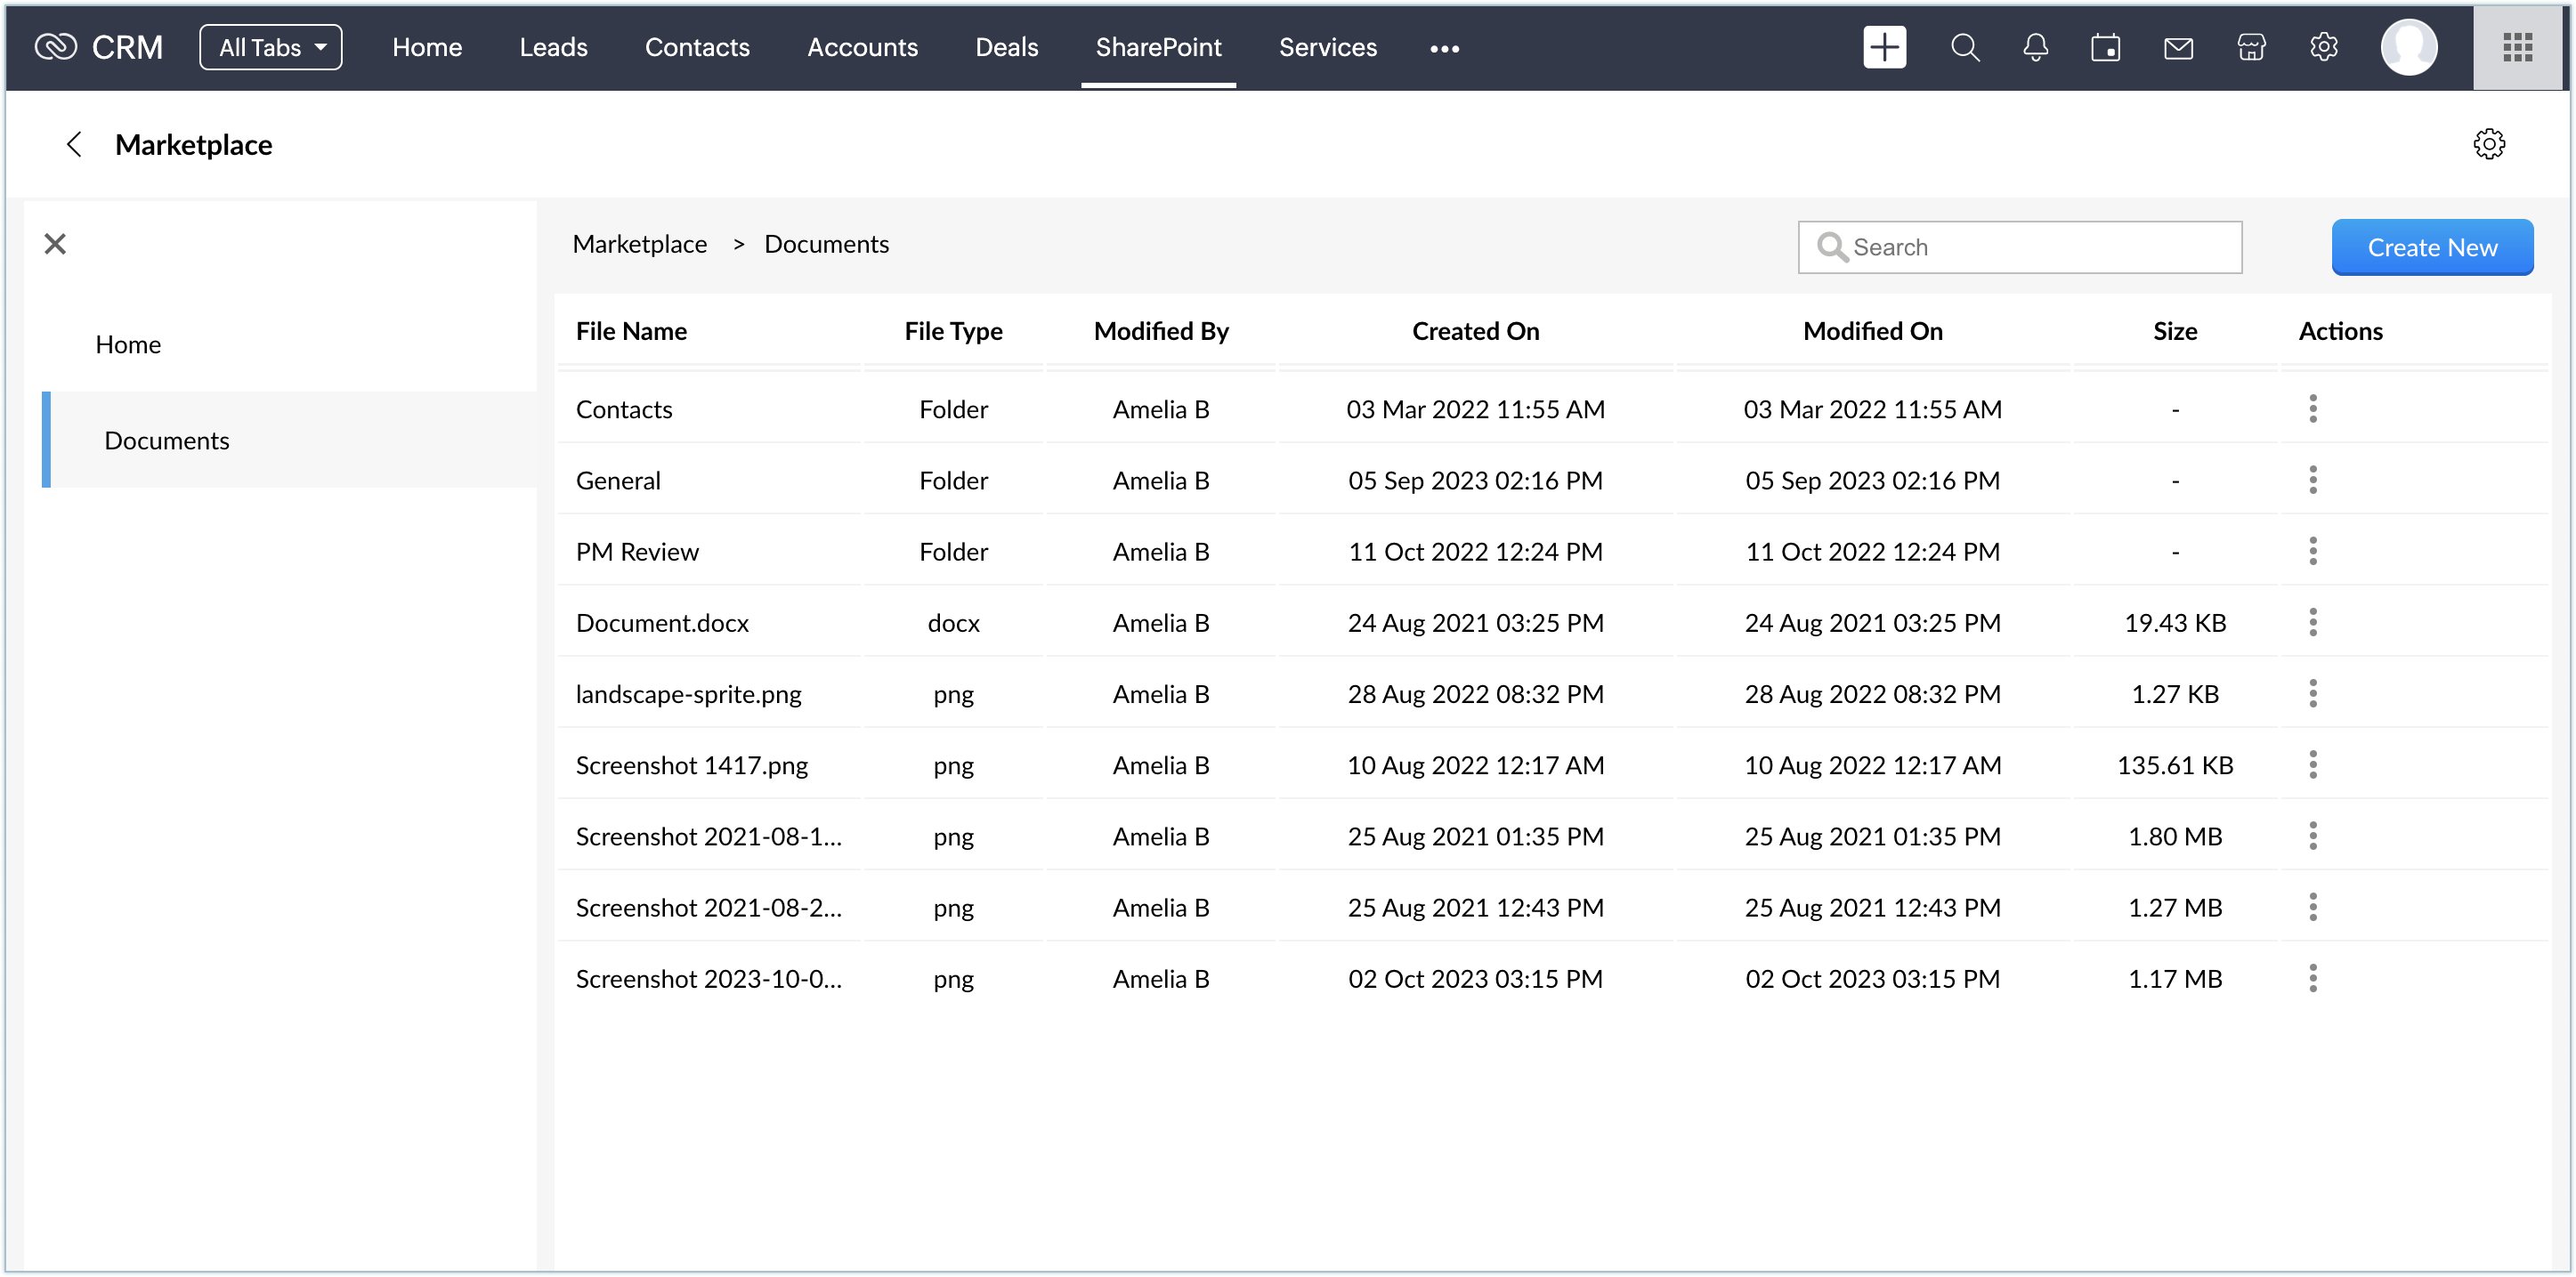Open the user profile avatar

coord(2408,47)
